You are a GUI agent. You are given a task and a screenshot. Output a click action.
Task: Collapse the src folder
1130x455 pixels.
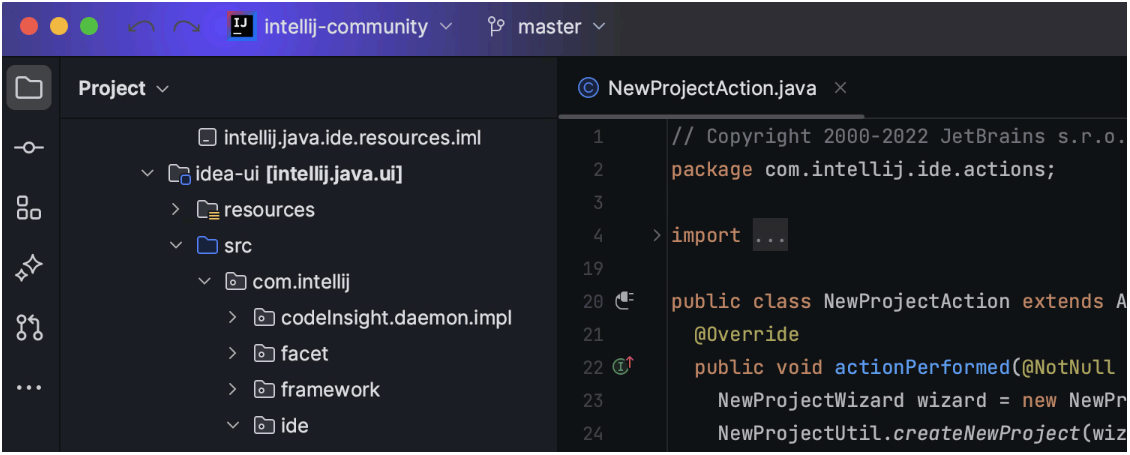pyautogui.click(x=176, y=246)
